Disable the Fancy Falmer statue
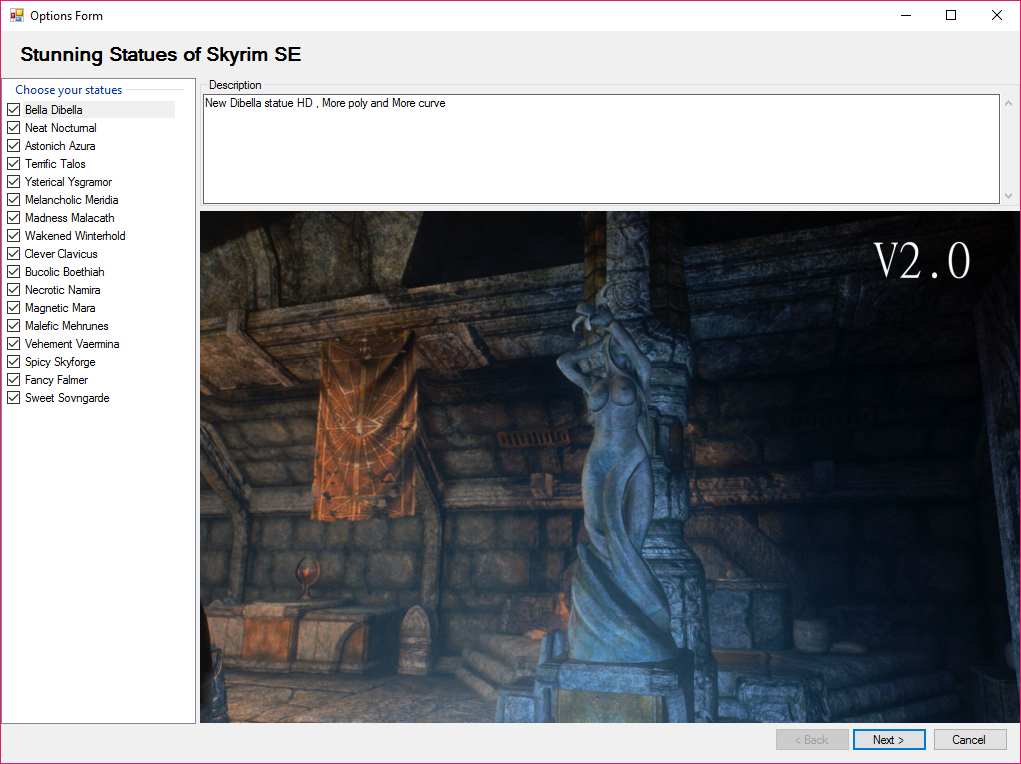1021x764 pixels. [14, 380]
